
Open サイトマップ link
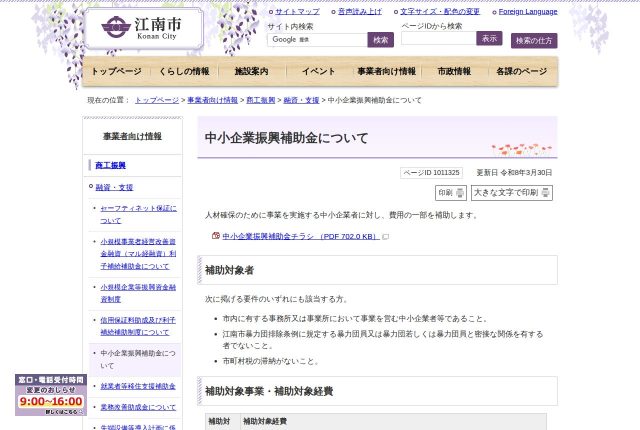(298, 11)
